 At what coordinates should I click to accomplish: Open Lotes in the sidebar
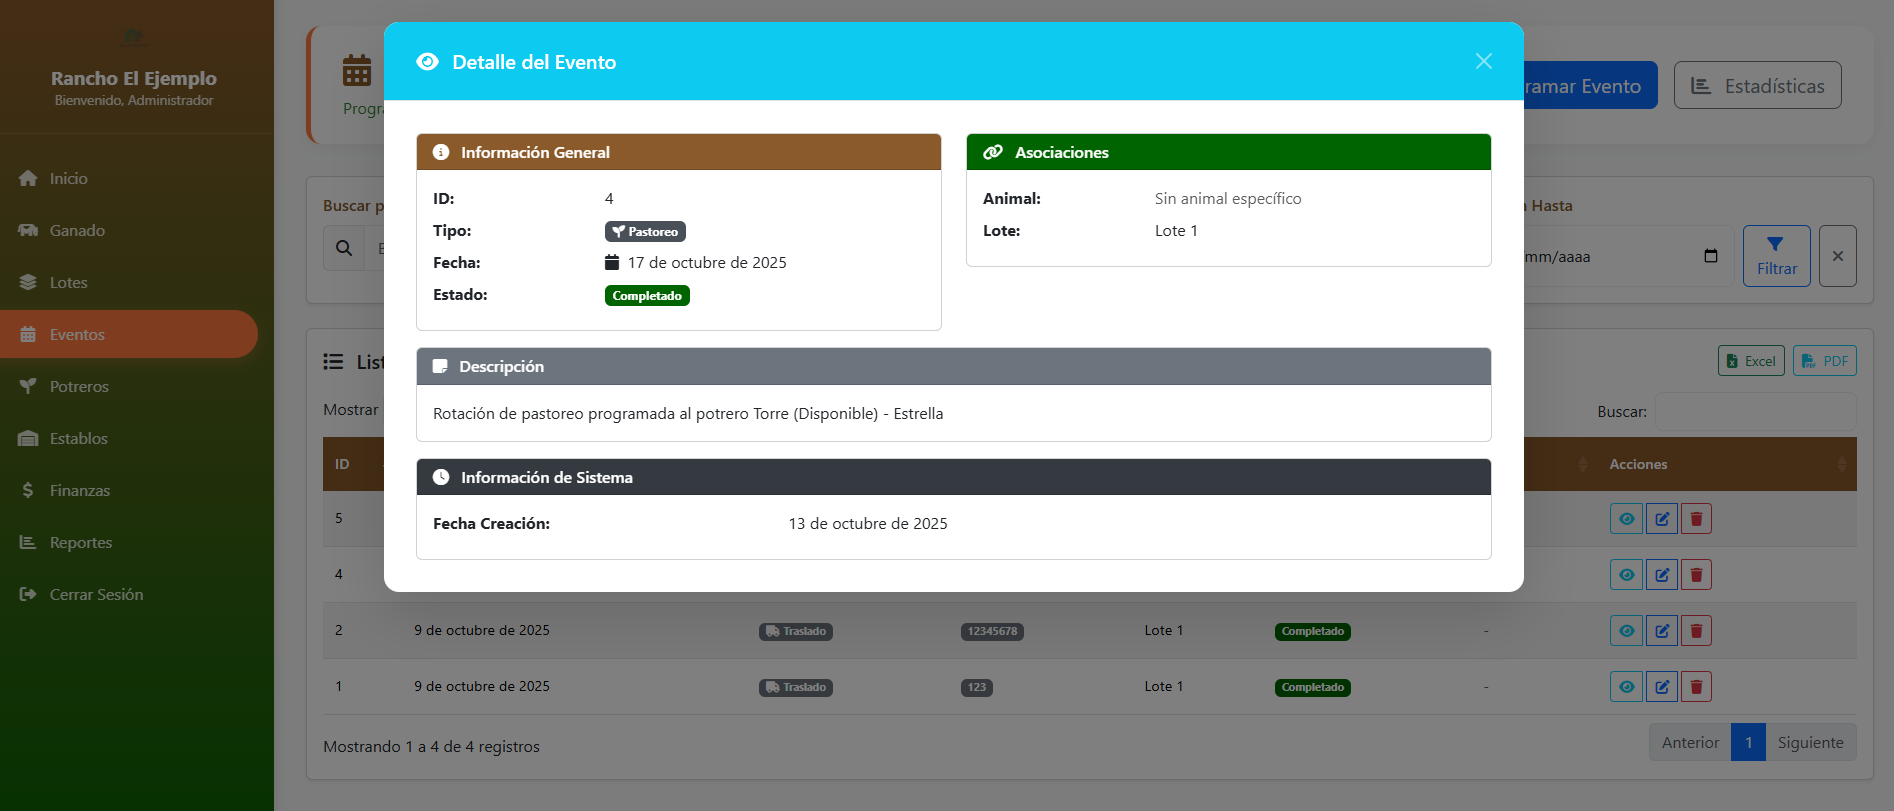[129, 282]
